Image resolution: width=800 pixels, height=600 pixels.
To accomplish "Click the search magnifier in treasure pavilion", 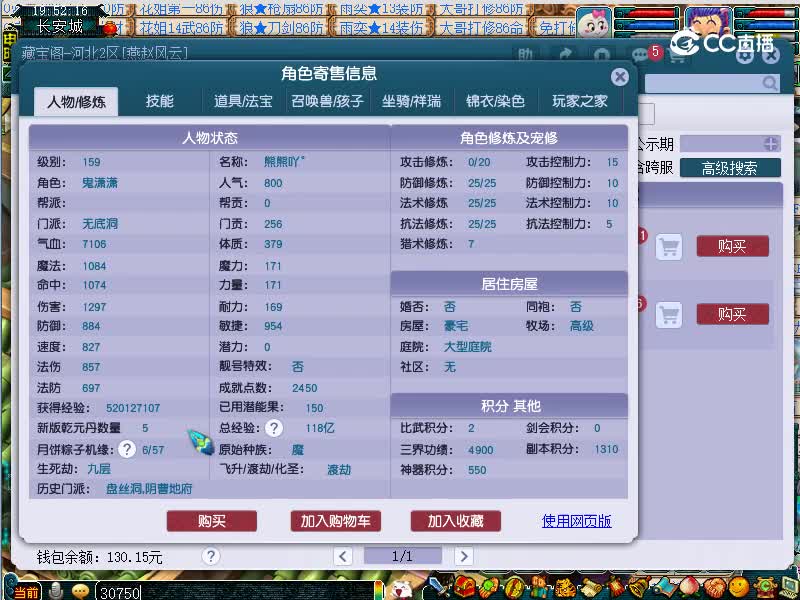I will pyautogui.click(x=769, y=83).
